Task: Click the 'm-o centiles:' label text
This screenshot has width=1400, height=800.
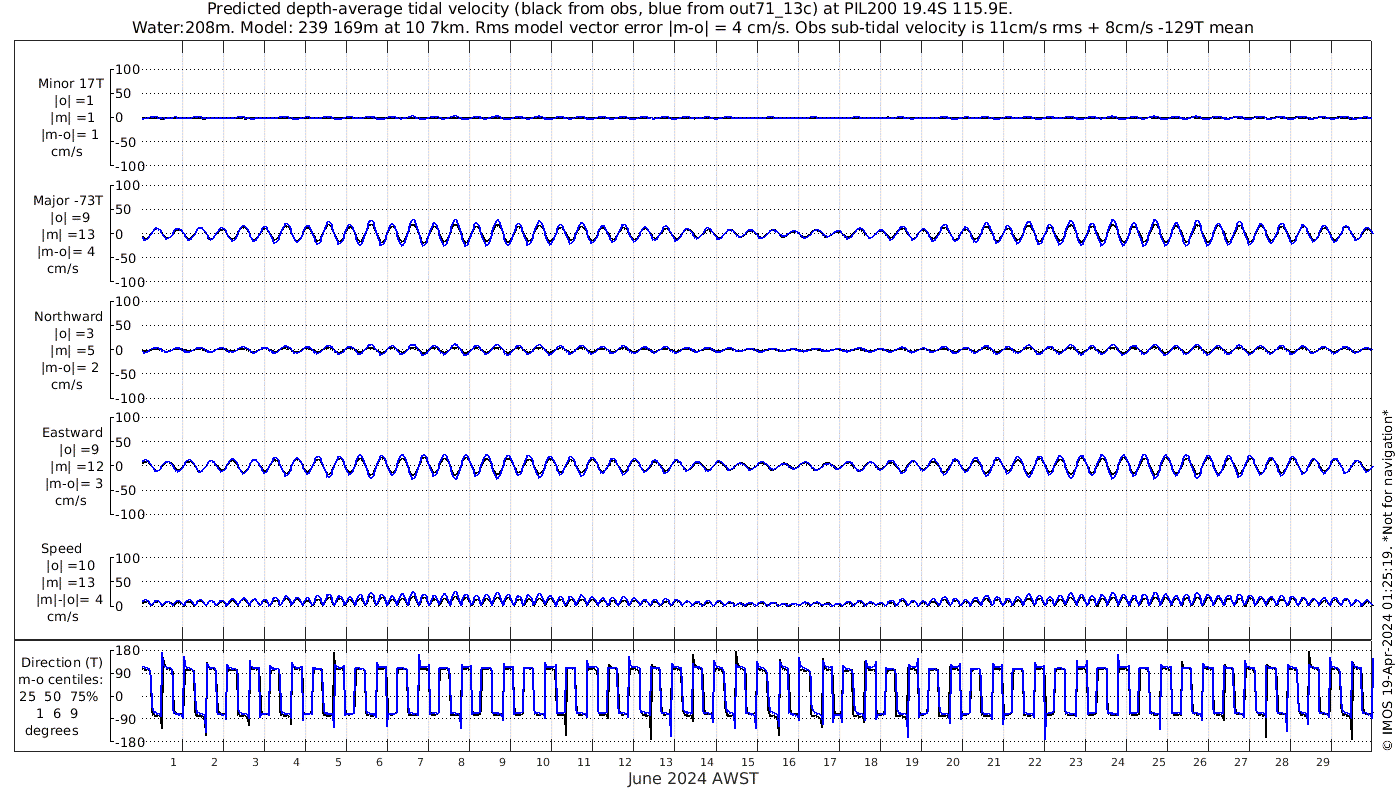Action: coord(62,679)
